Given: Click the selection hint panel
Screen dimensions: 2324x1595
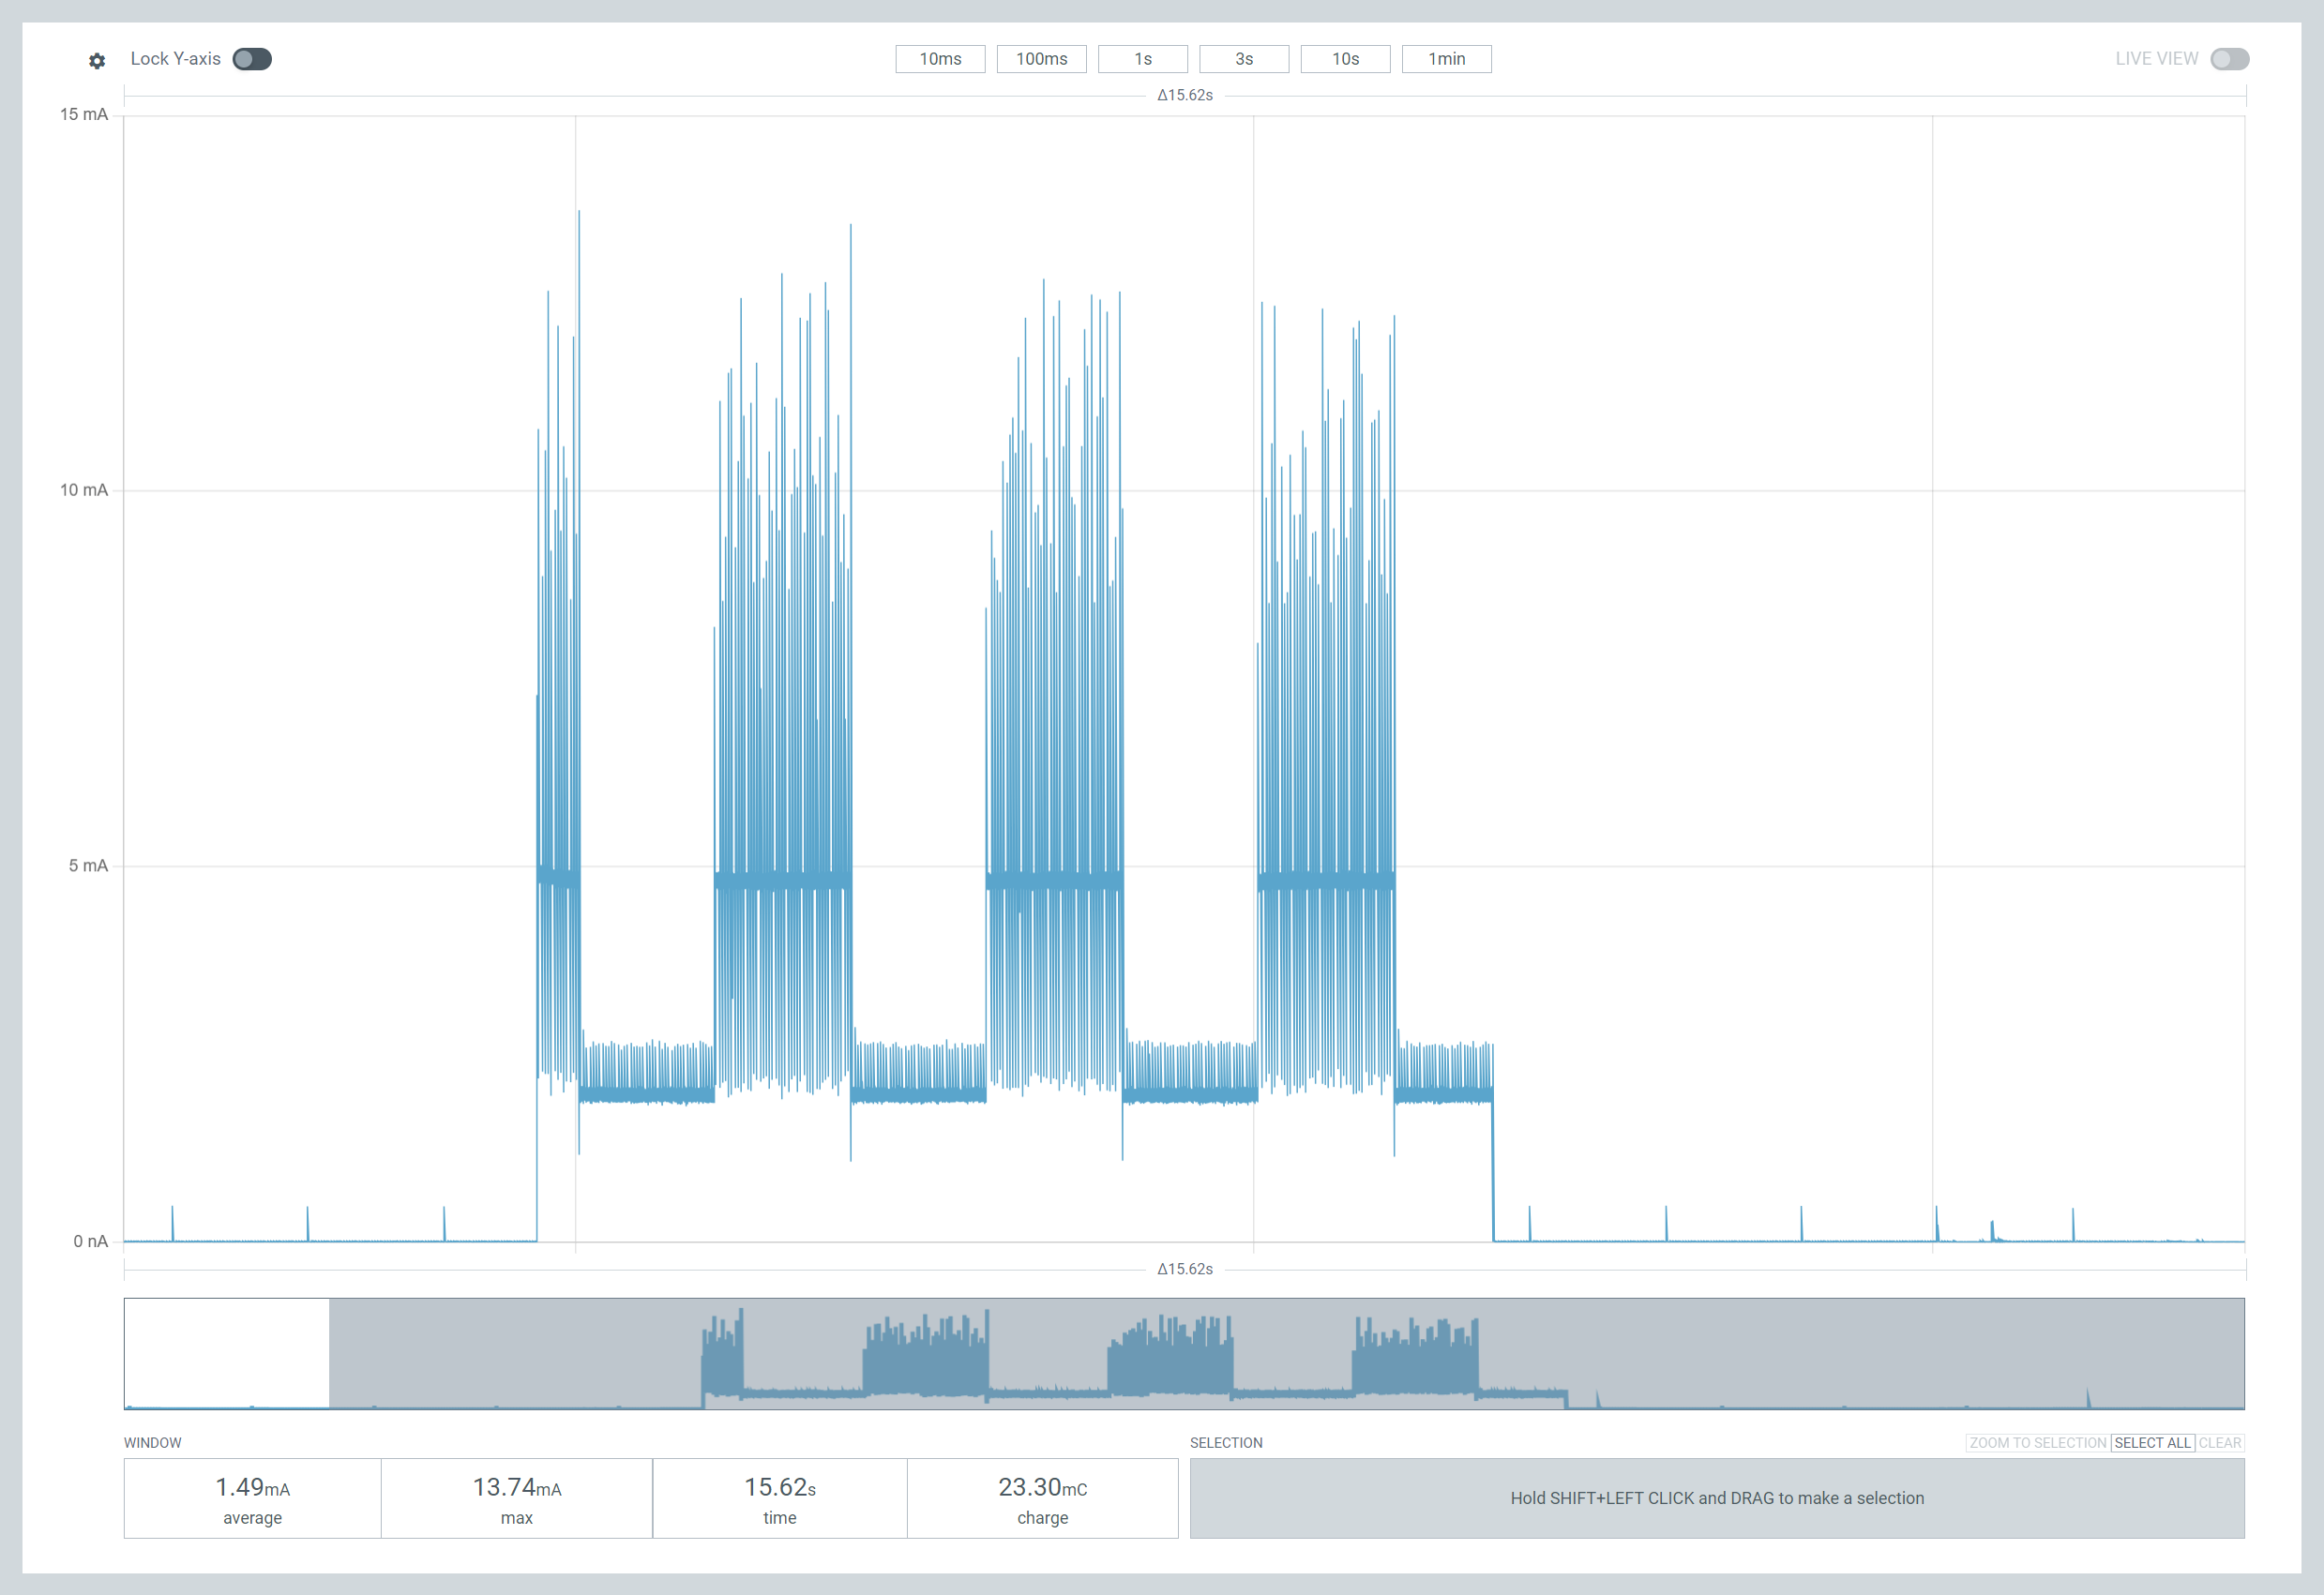Looking at the screenshot, I should click(x=1716, y=1498).
